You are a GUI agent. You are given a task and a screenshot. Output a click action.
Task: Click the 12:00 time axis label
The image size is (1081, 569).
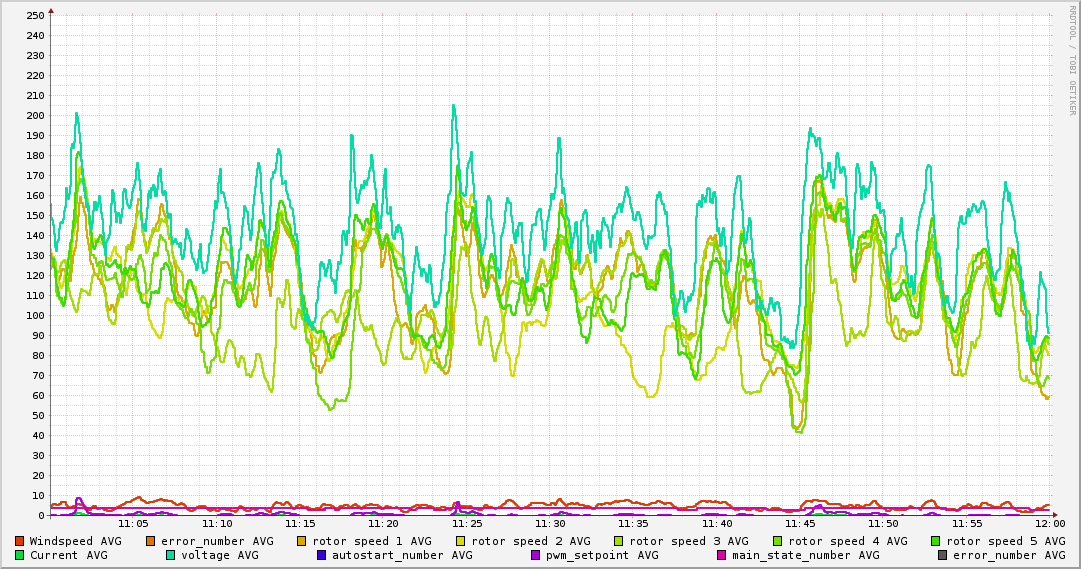[1050, 524]
